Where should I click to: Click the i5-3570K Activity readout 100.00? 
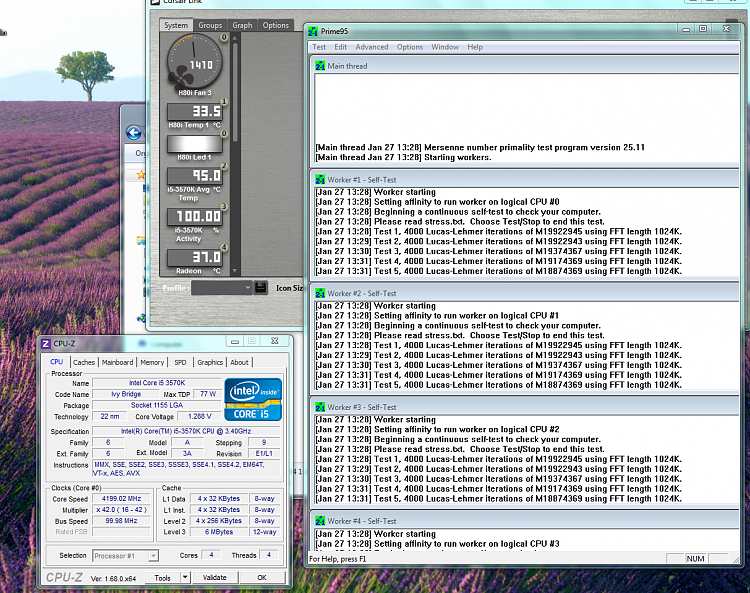tap(195, 217)
